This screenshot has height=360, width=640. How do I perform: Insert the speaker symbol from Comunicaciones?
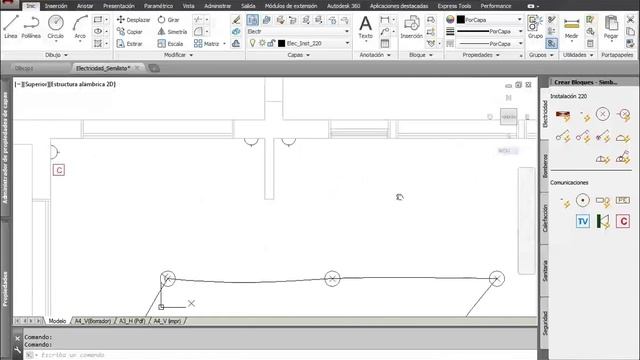[x=603, y=221]
